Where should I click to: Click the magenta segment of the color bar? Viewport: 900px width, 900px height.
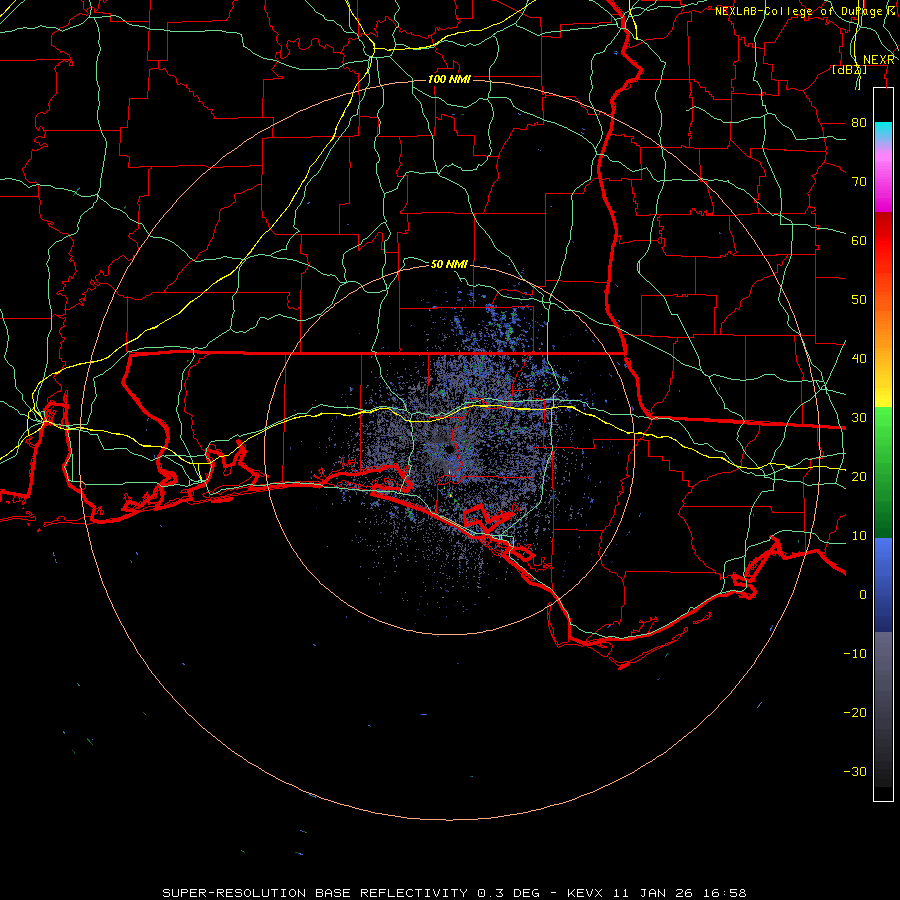pos(883,187)
